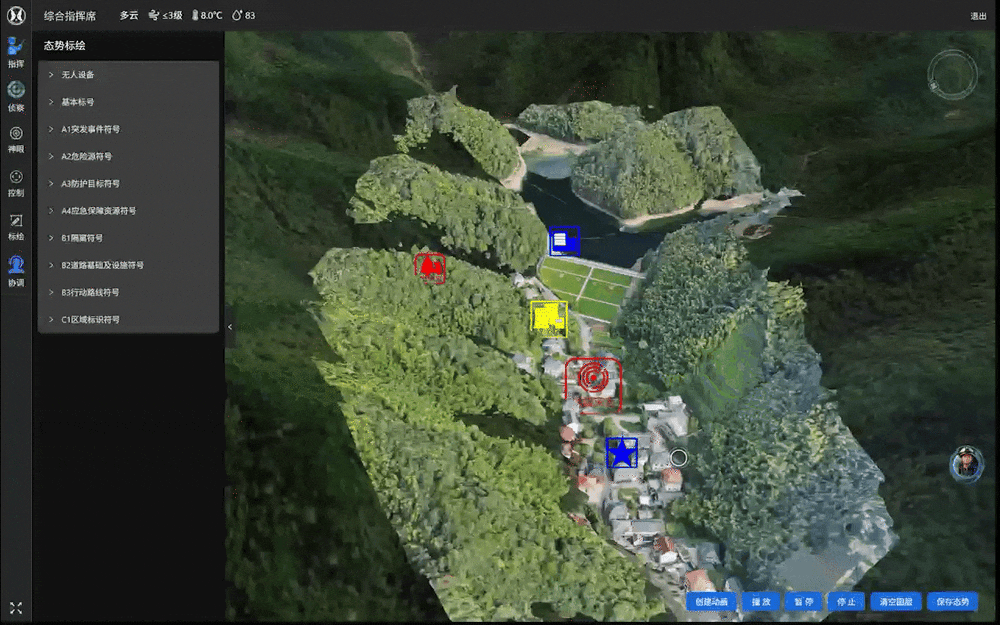Screen dimensions: 1000x625
Task: Expand the 无人设备 category
Action: (x=78, y=75)
